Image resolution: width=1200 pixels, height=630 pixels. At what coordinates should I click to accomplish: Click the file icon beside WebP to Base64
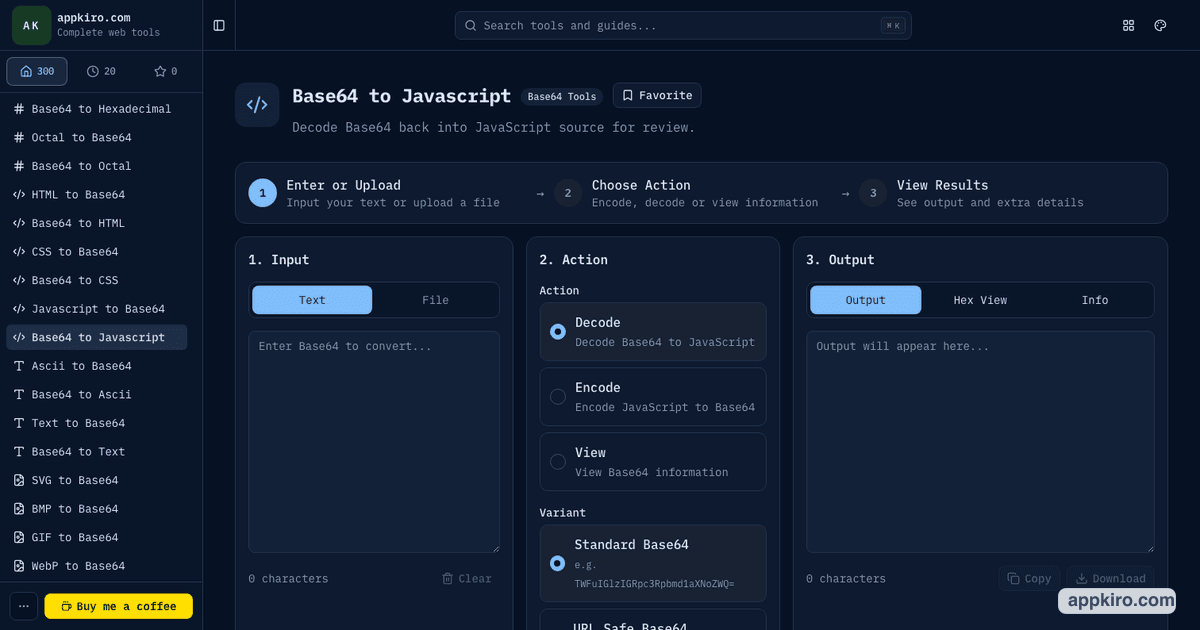(x=19, y=566)
